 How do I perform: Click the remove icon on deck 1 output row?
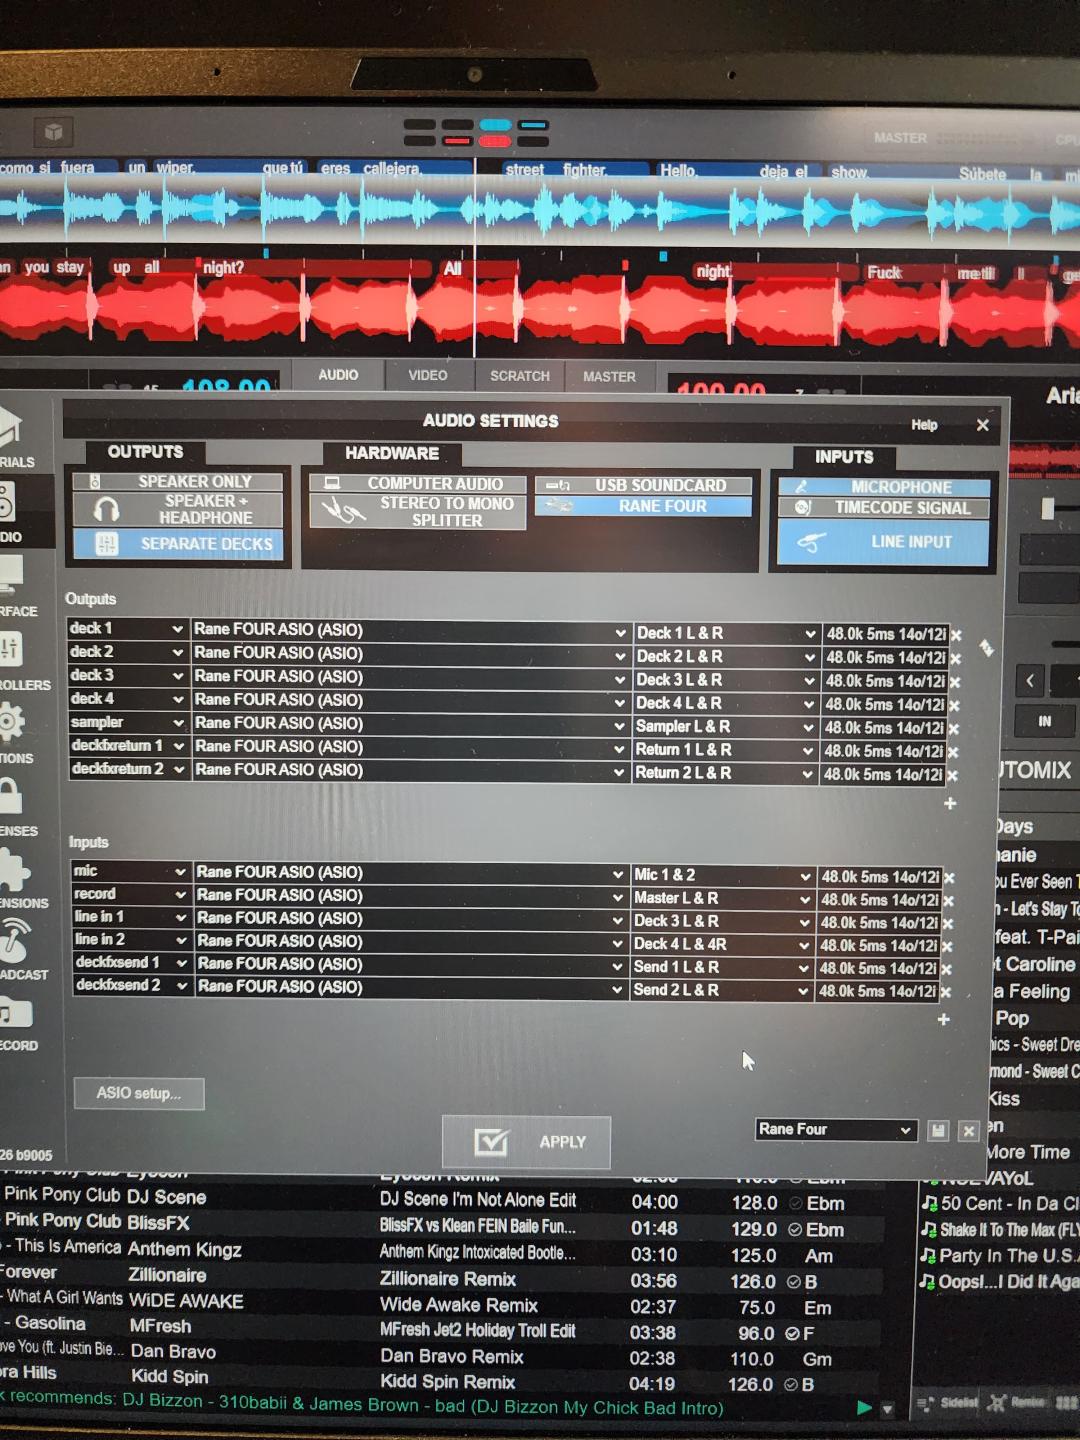coord(956,635)
